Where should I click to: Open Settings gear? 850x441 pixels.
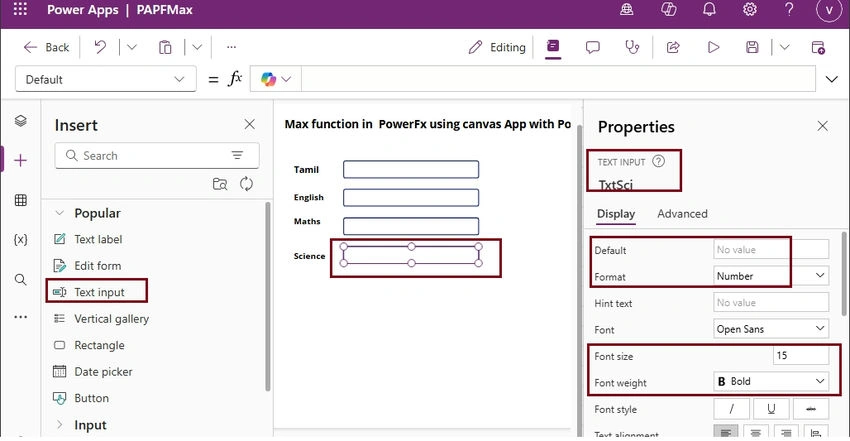[x=750, y=9]
